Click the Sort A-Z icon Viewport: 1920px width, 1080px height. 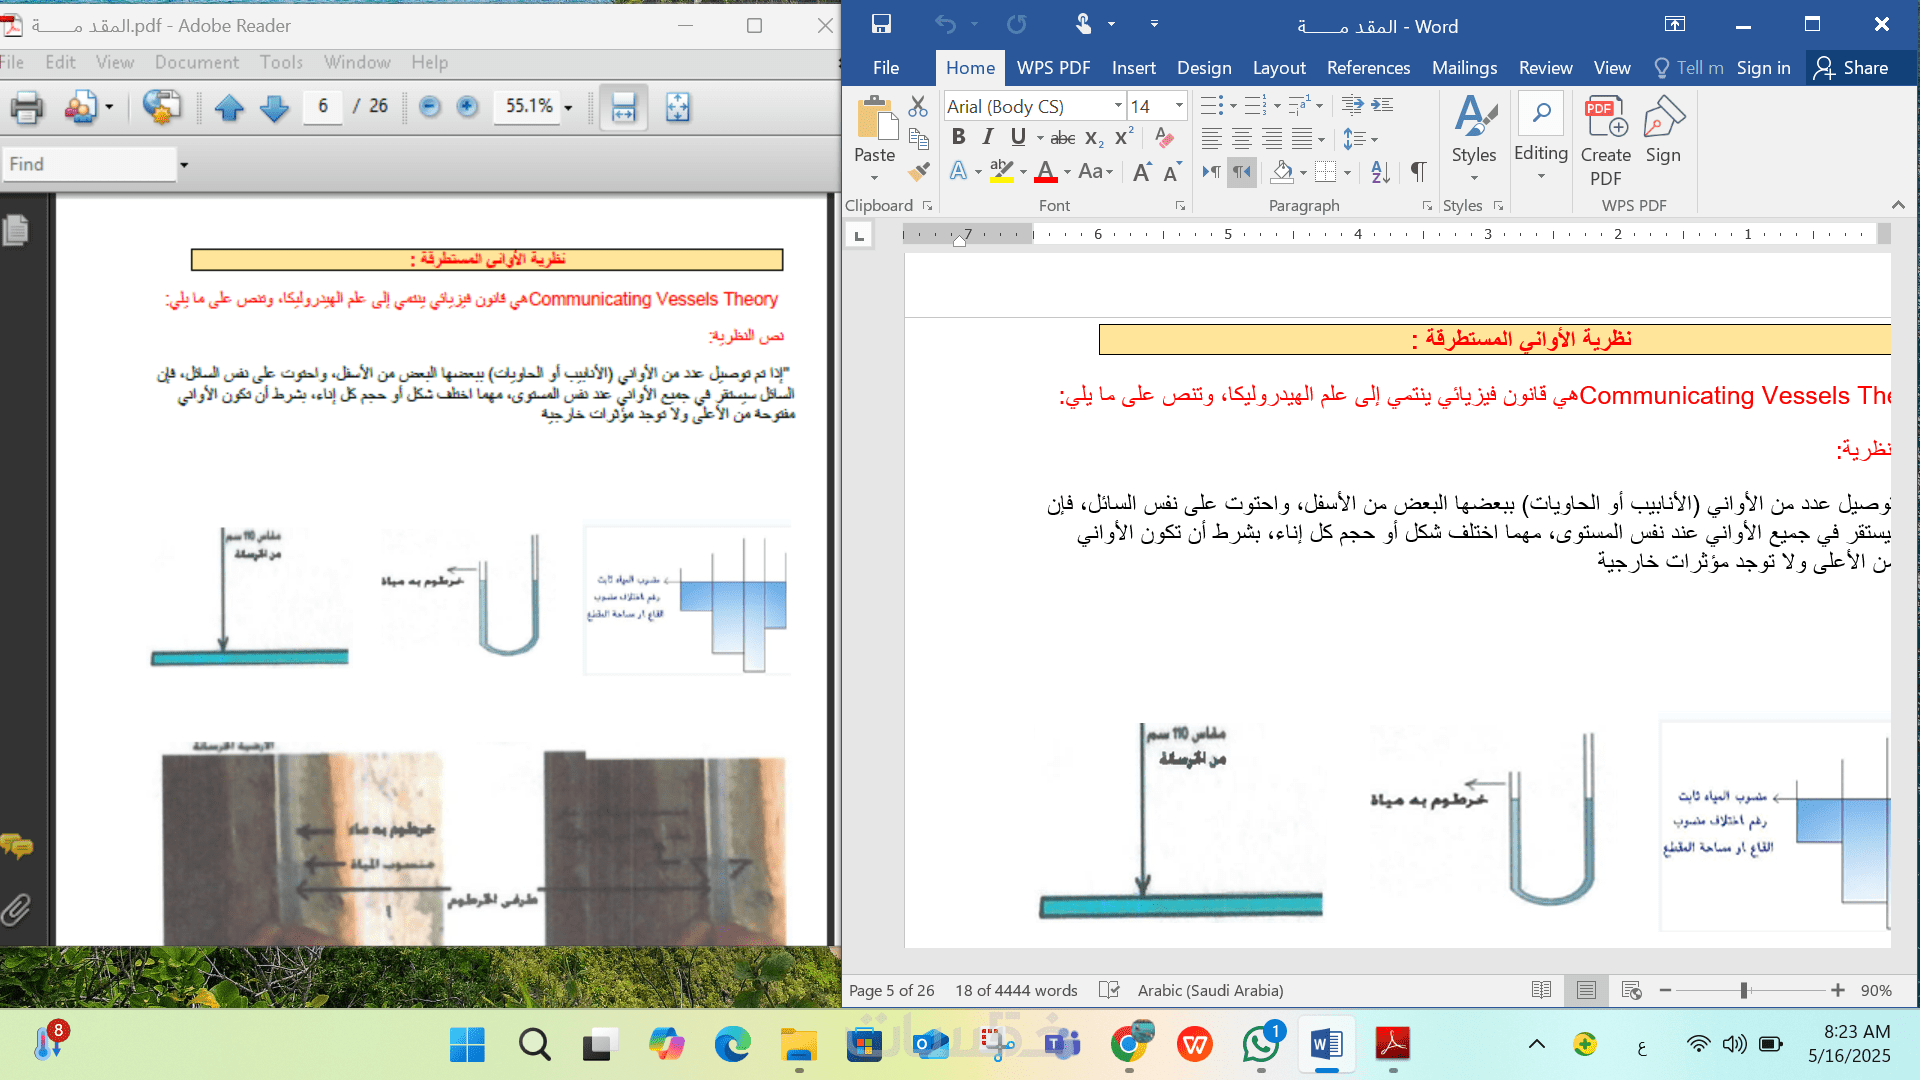(x=1380, y=172)
